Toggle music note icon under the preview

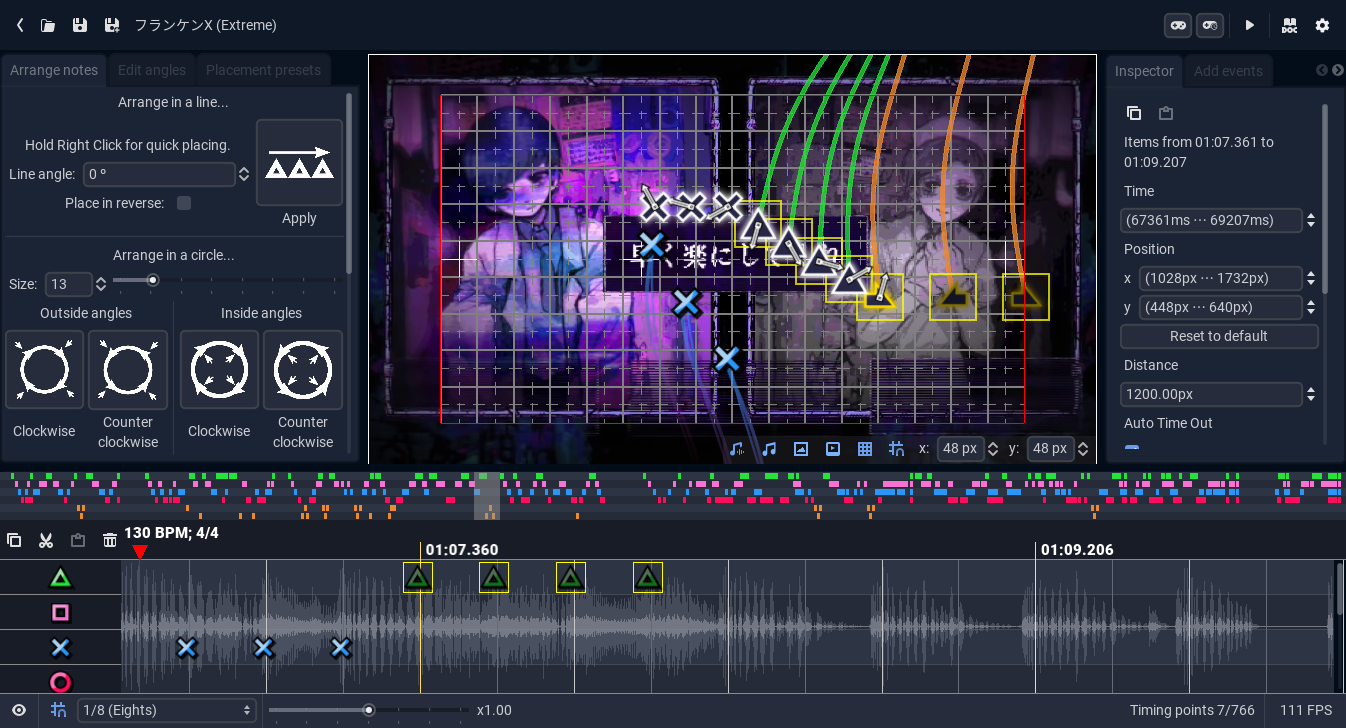(x=769, y=449)
